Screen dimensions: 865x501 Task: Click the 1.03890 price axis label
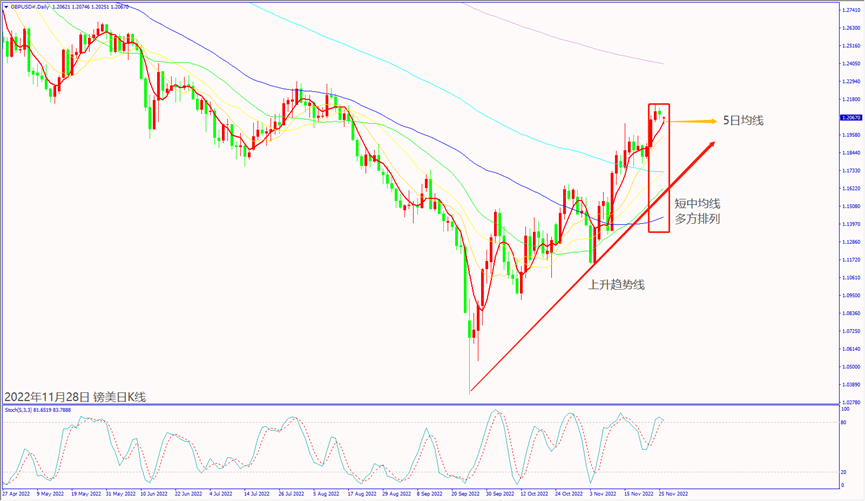(x=848, y=384)
